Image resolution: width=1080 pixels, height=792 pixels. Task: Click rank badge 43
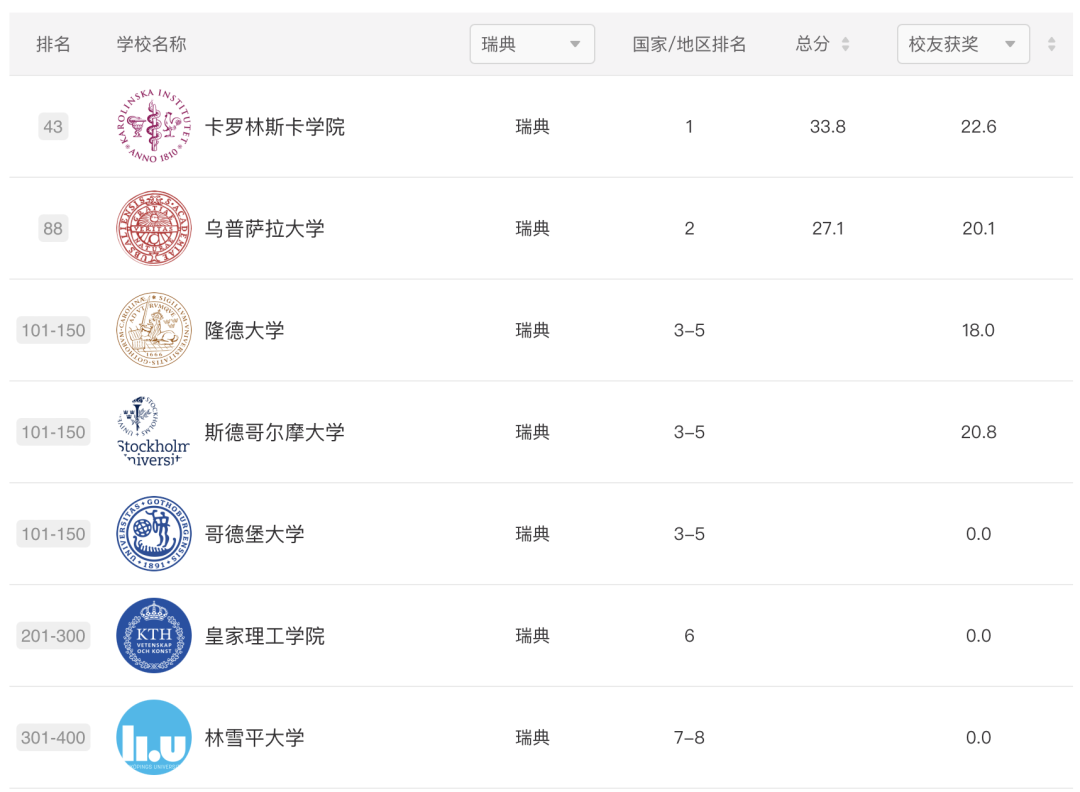[53, 127]
